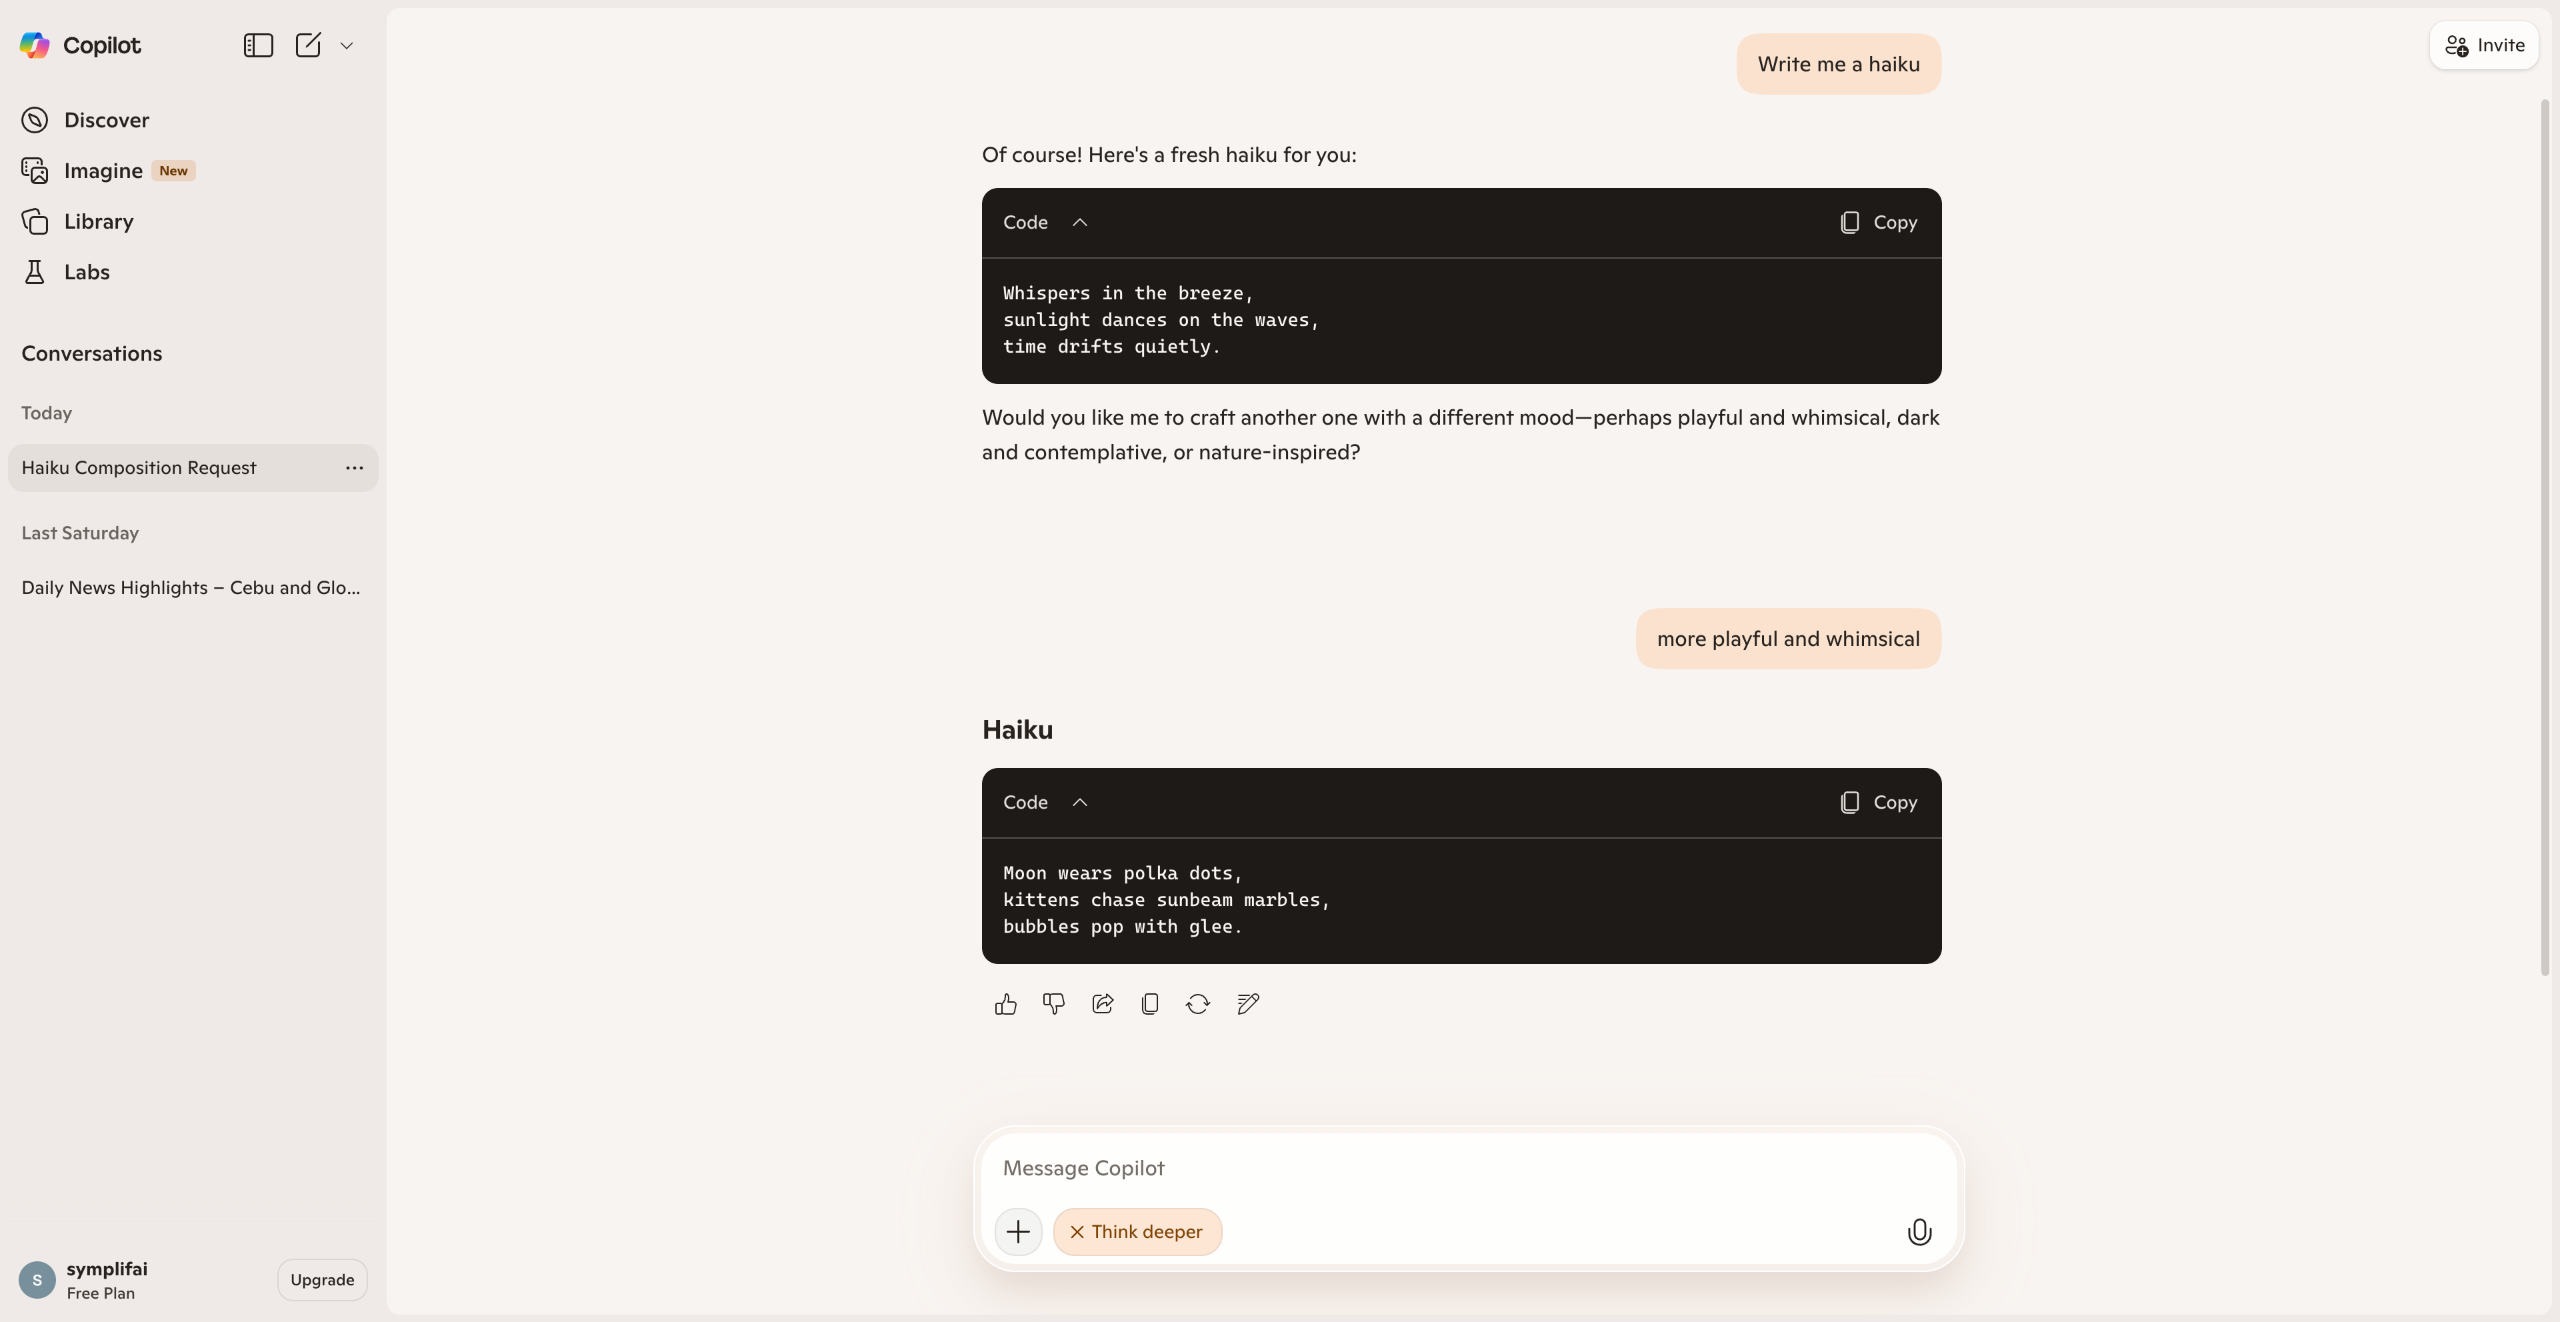Collapse the polka dots haiku code block
The height and width of the screenshot is (1322, 2560).
[x=1079, y=802]
